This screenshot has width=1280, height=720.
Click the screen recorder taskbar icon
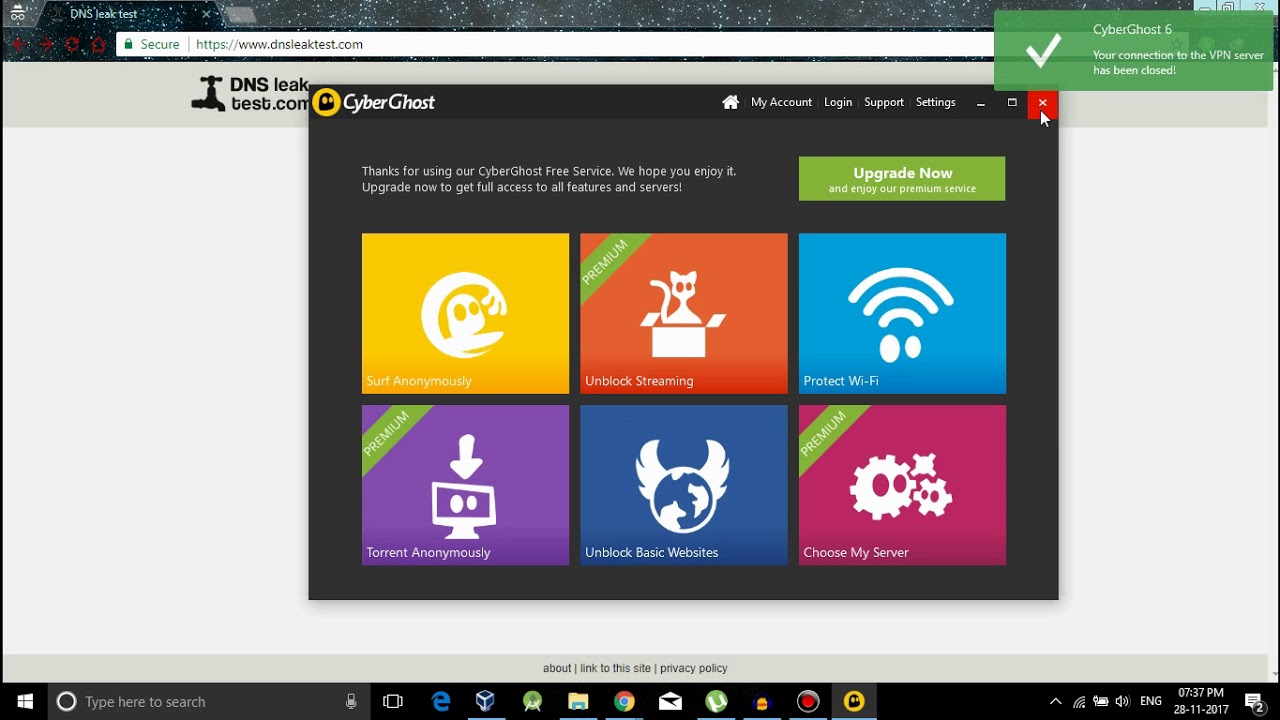pos(808,702)
